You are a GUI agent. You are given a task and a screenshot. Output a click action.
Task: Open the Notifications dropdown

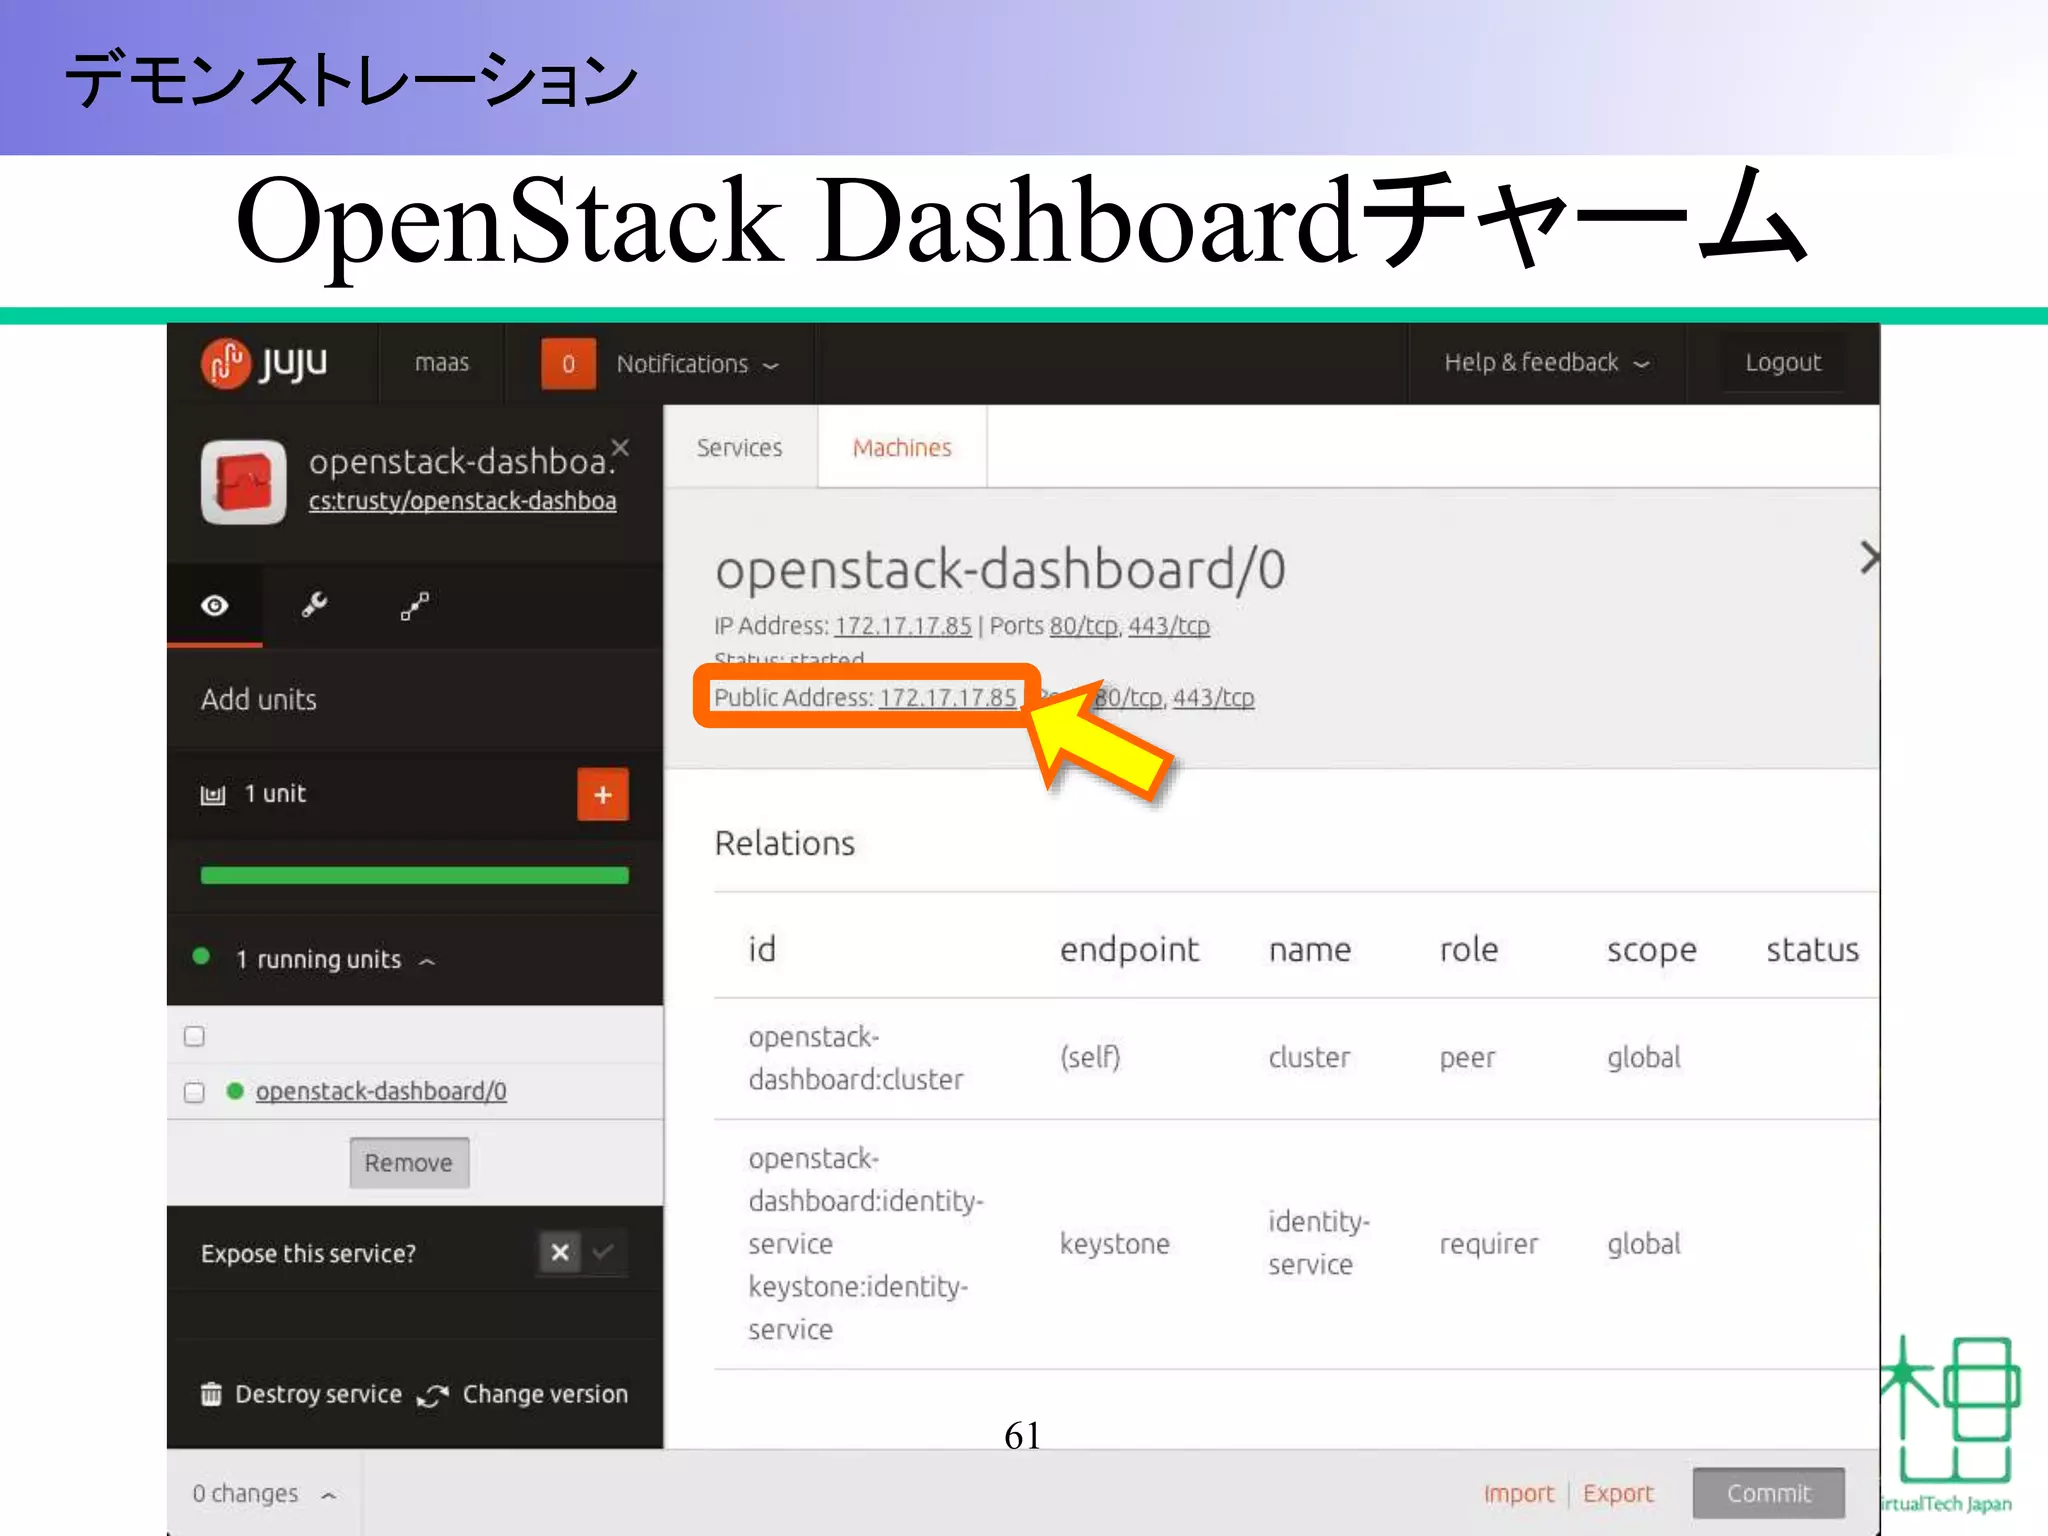(697, 364)
